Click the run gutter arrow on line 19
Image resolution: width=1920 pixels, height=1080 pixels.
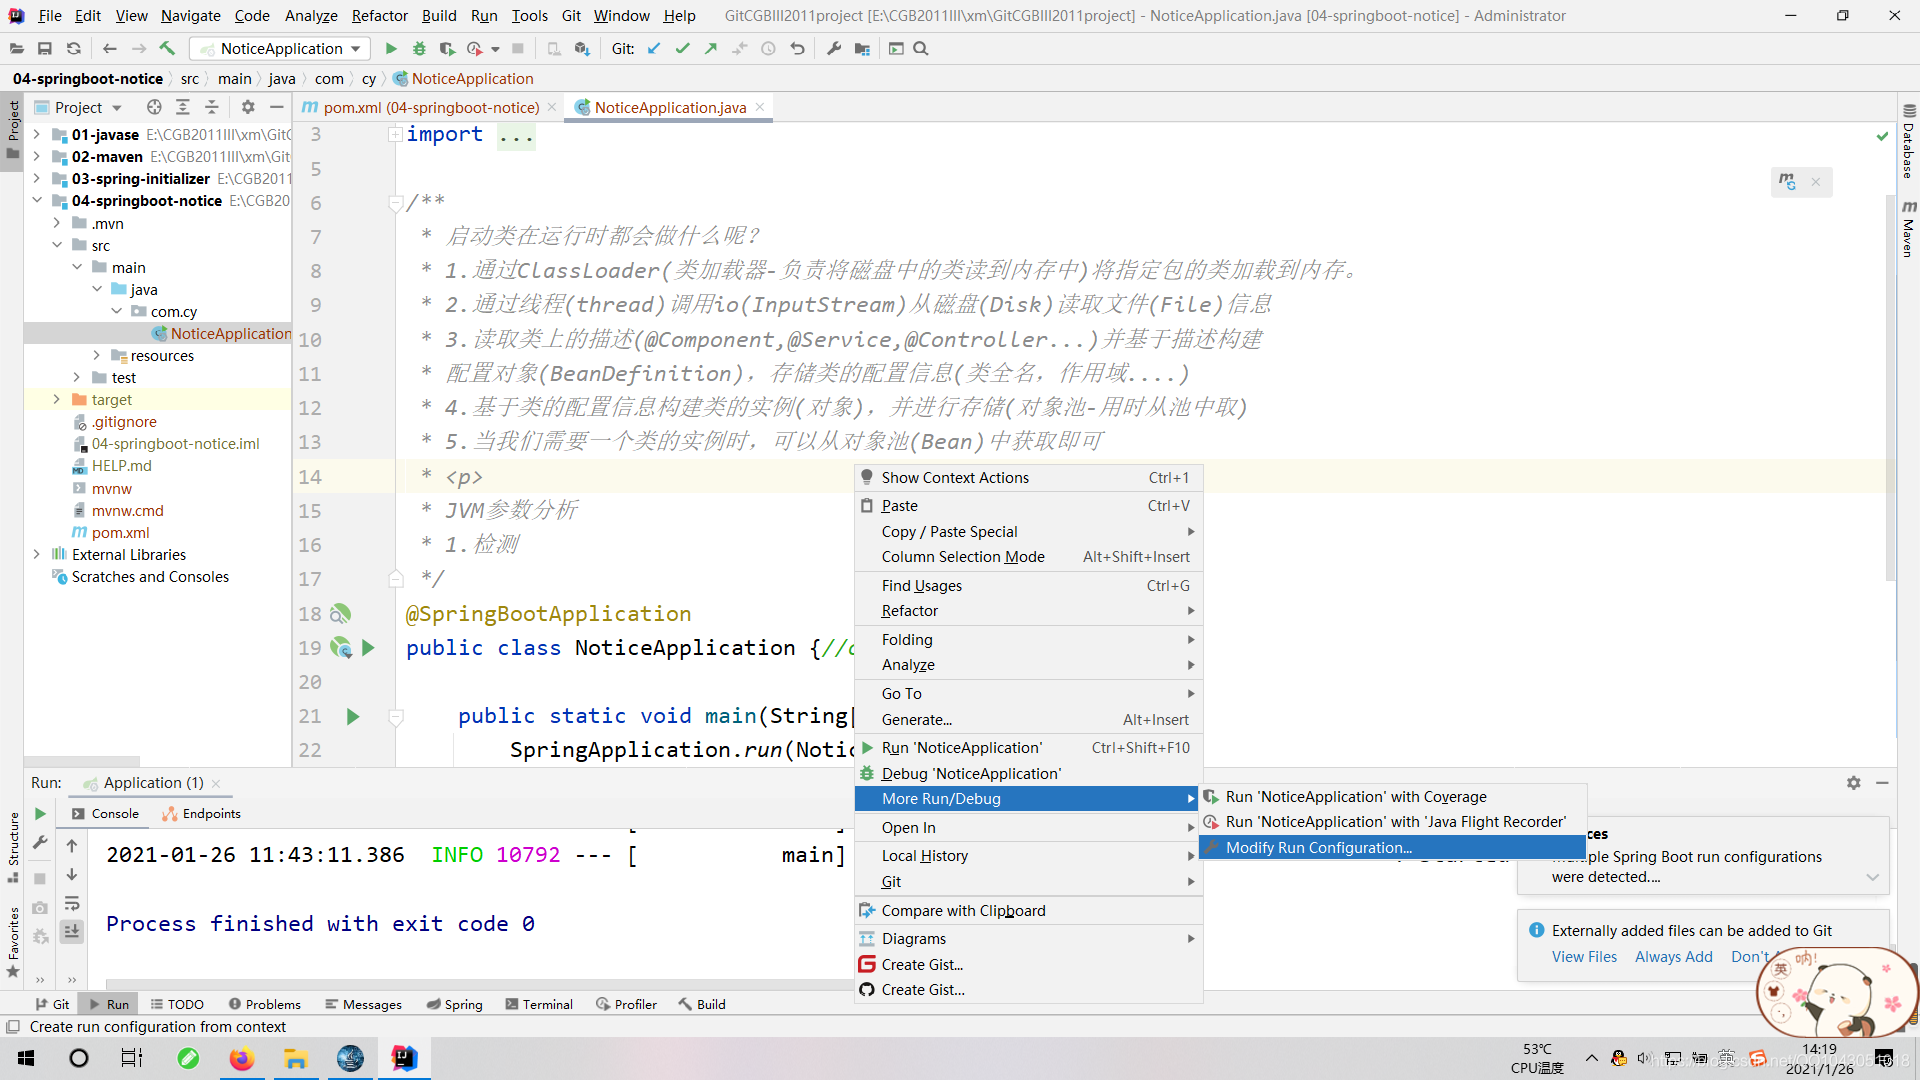click(368, 648)
